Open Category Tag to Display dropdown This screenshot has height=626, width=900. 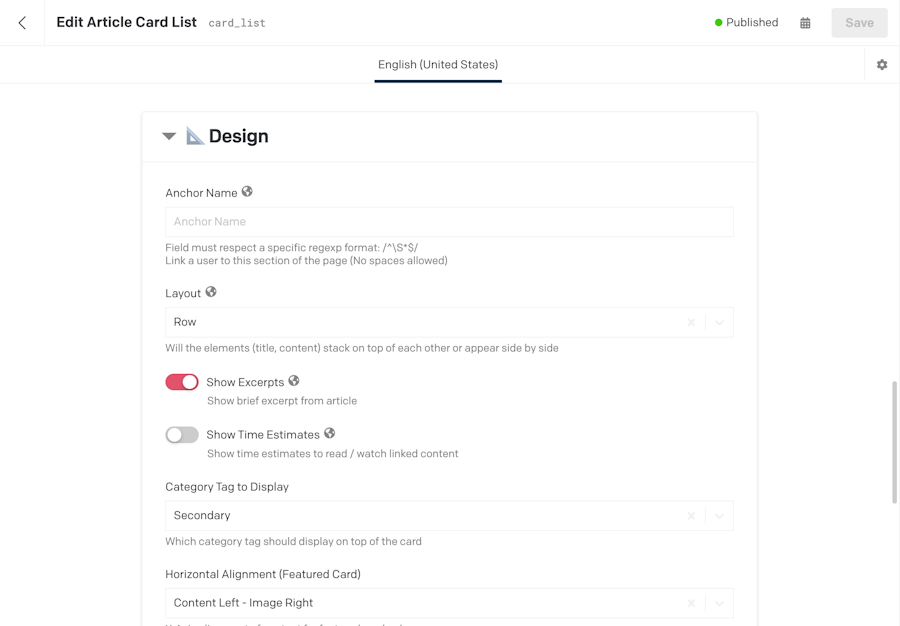coord(719,516)
